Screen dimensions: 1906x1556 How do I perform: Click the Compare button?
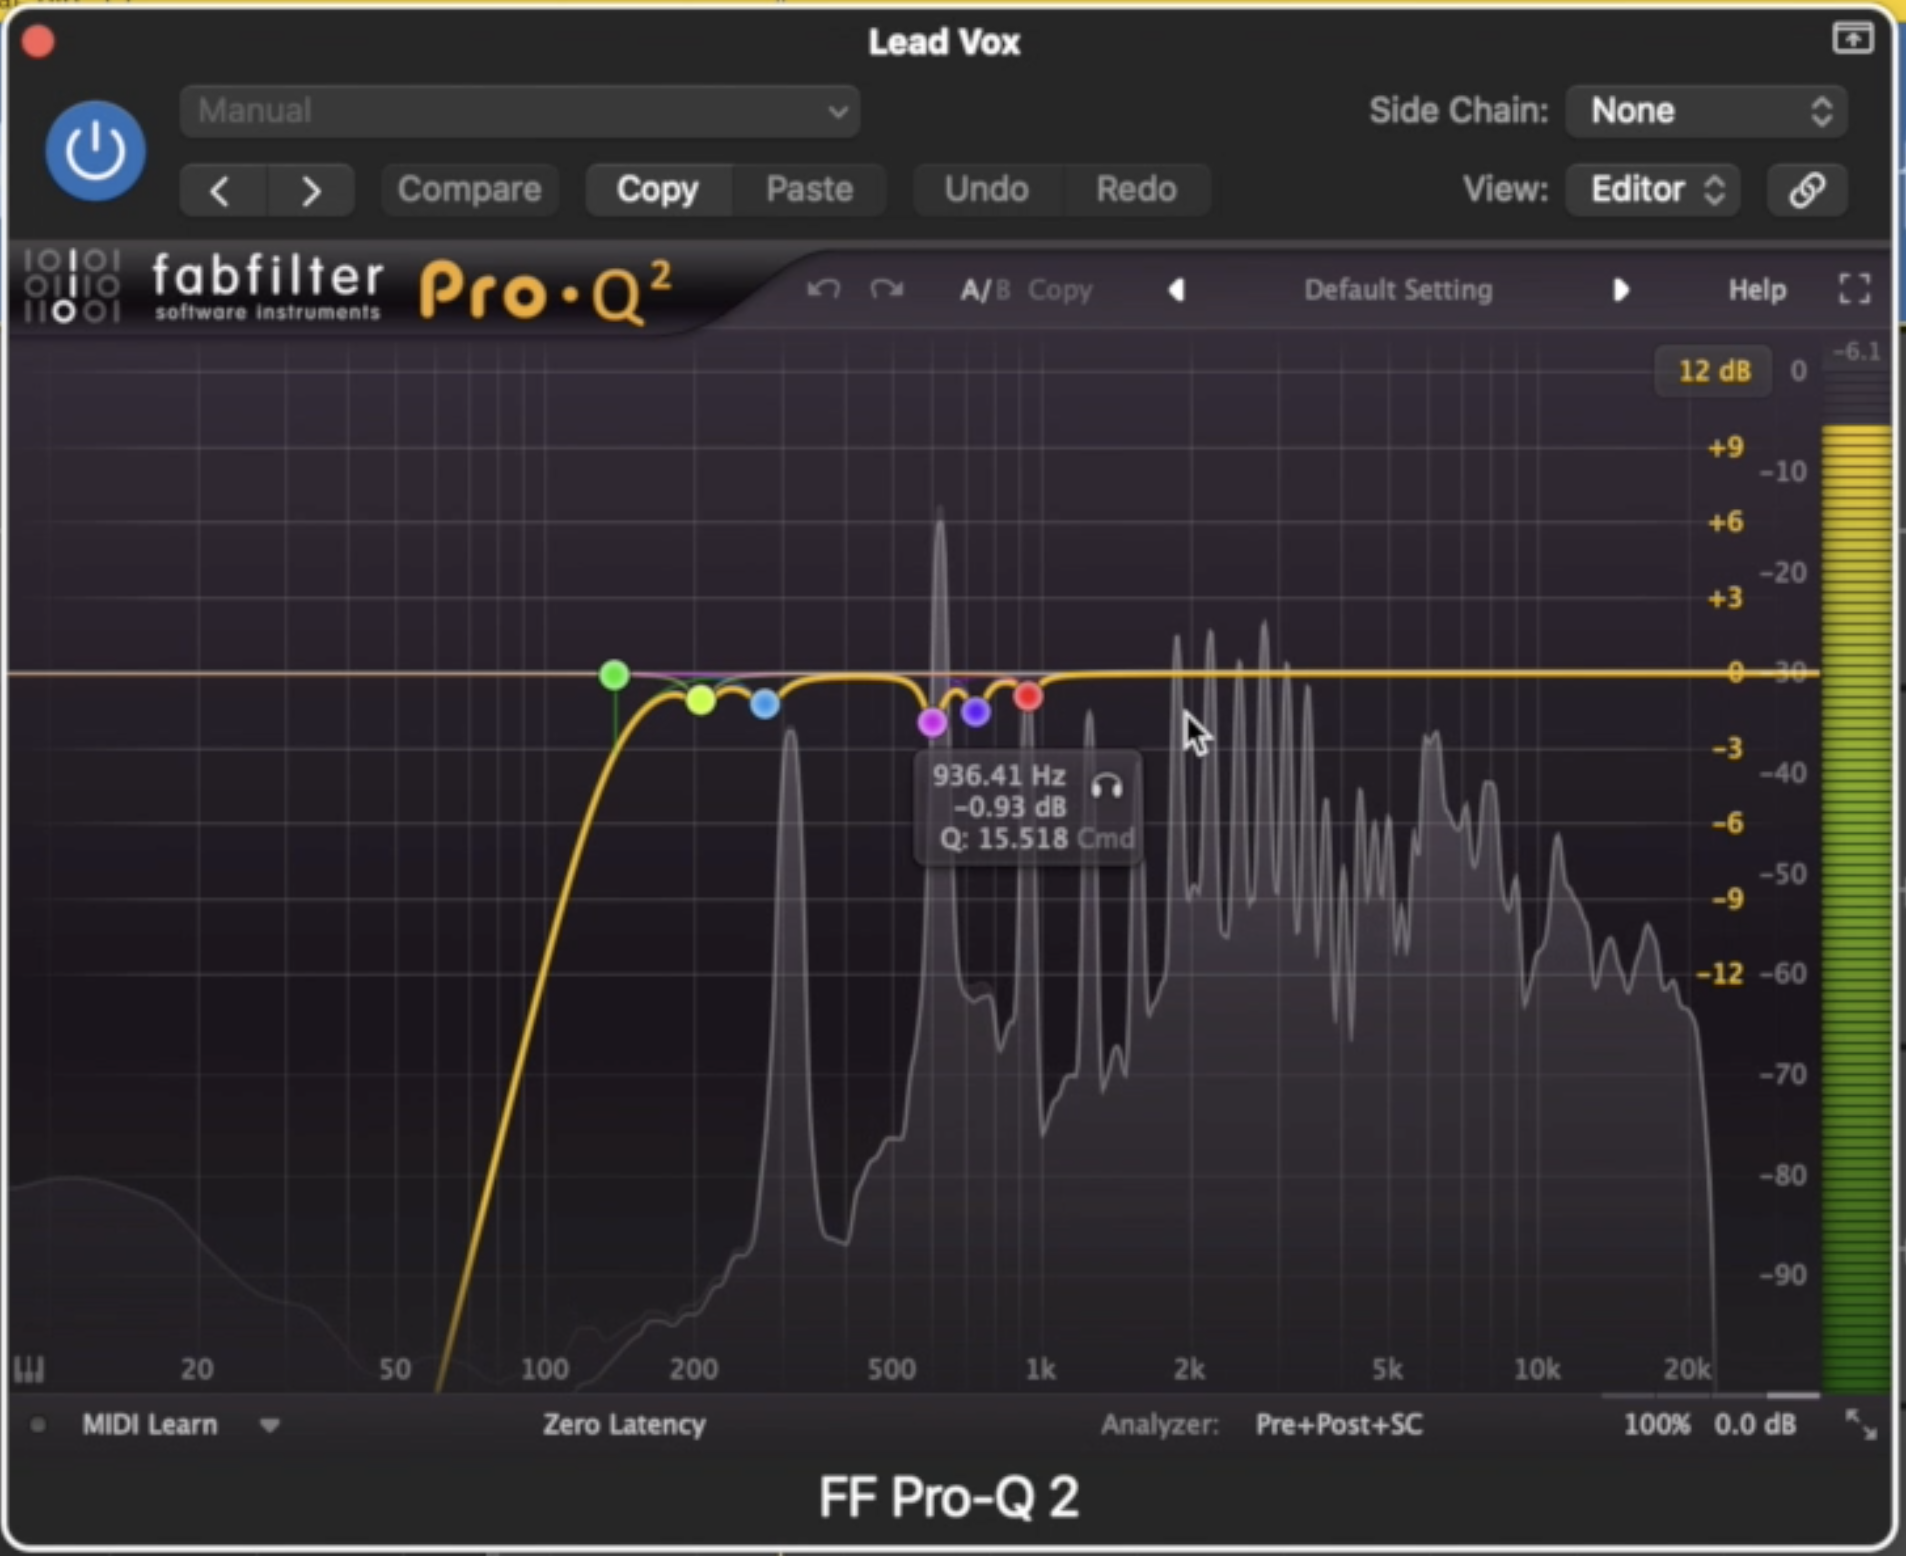tap(469, 189)
